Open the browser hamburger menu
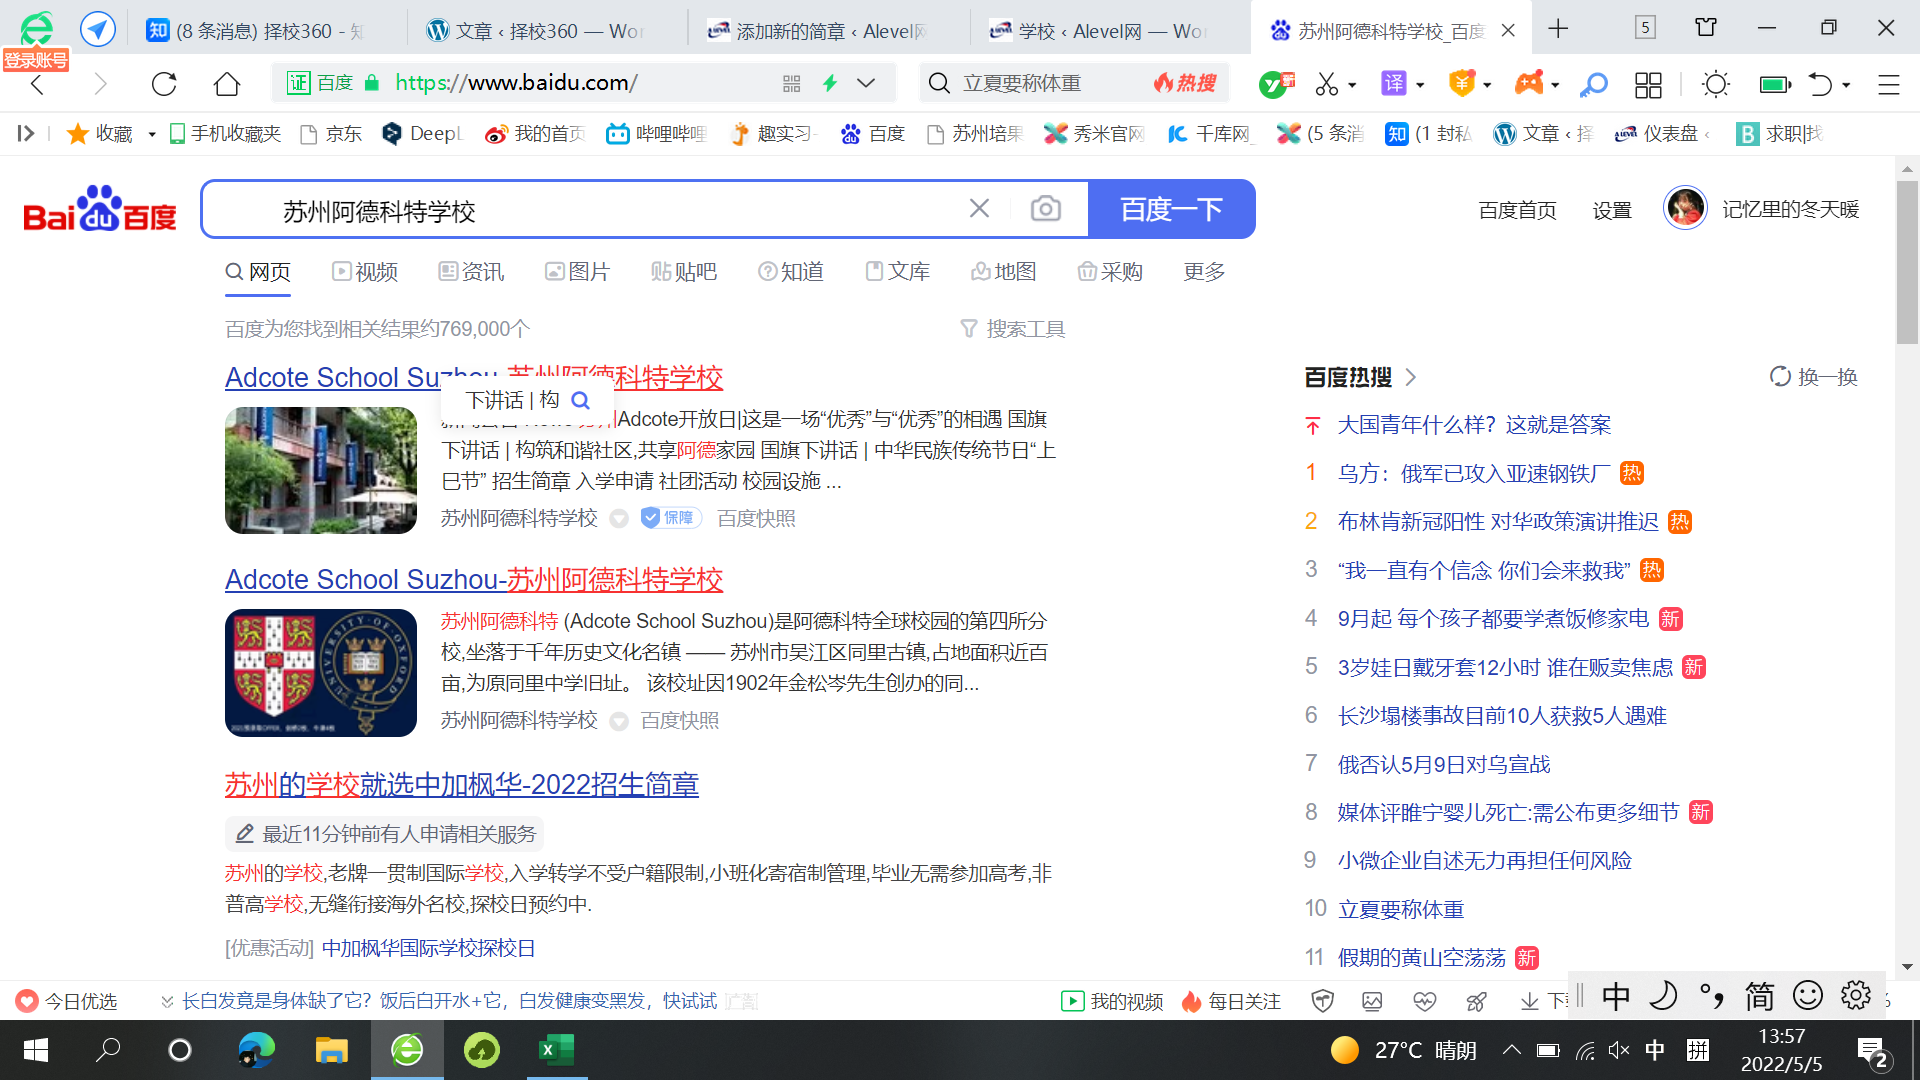 [1888, 84]
